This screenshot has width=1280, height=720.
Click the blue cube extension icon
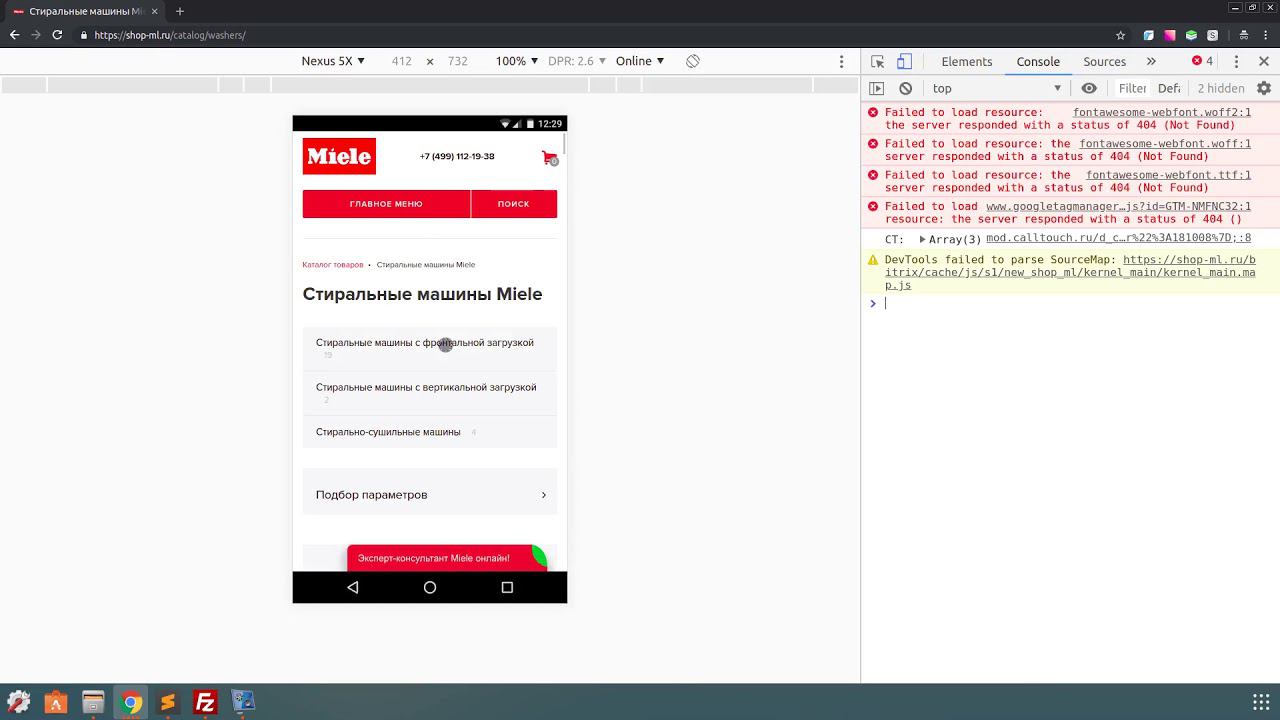(1148, 35)
